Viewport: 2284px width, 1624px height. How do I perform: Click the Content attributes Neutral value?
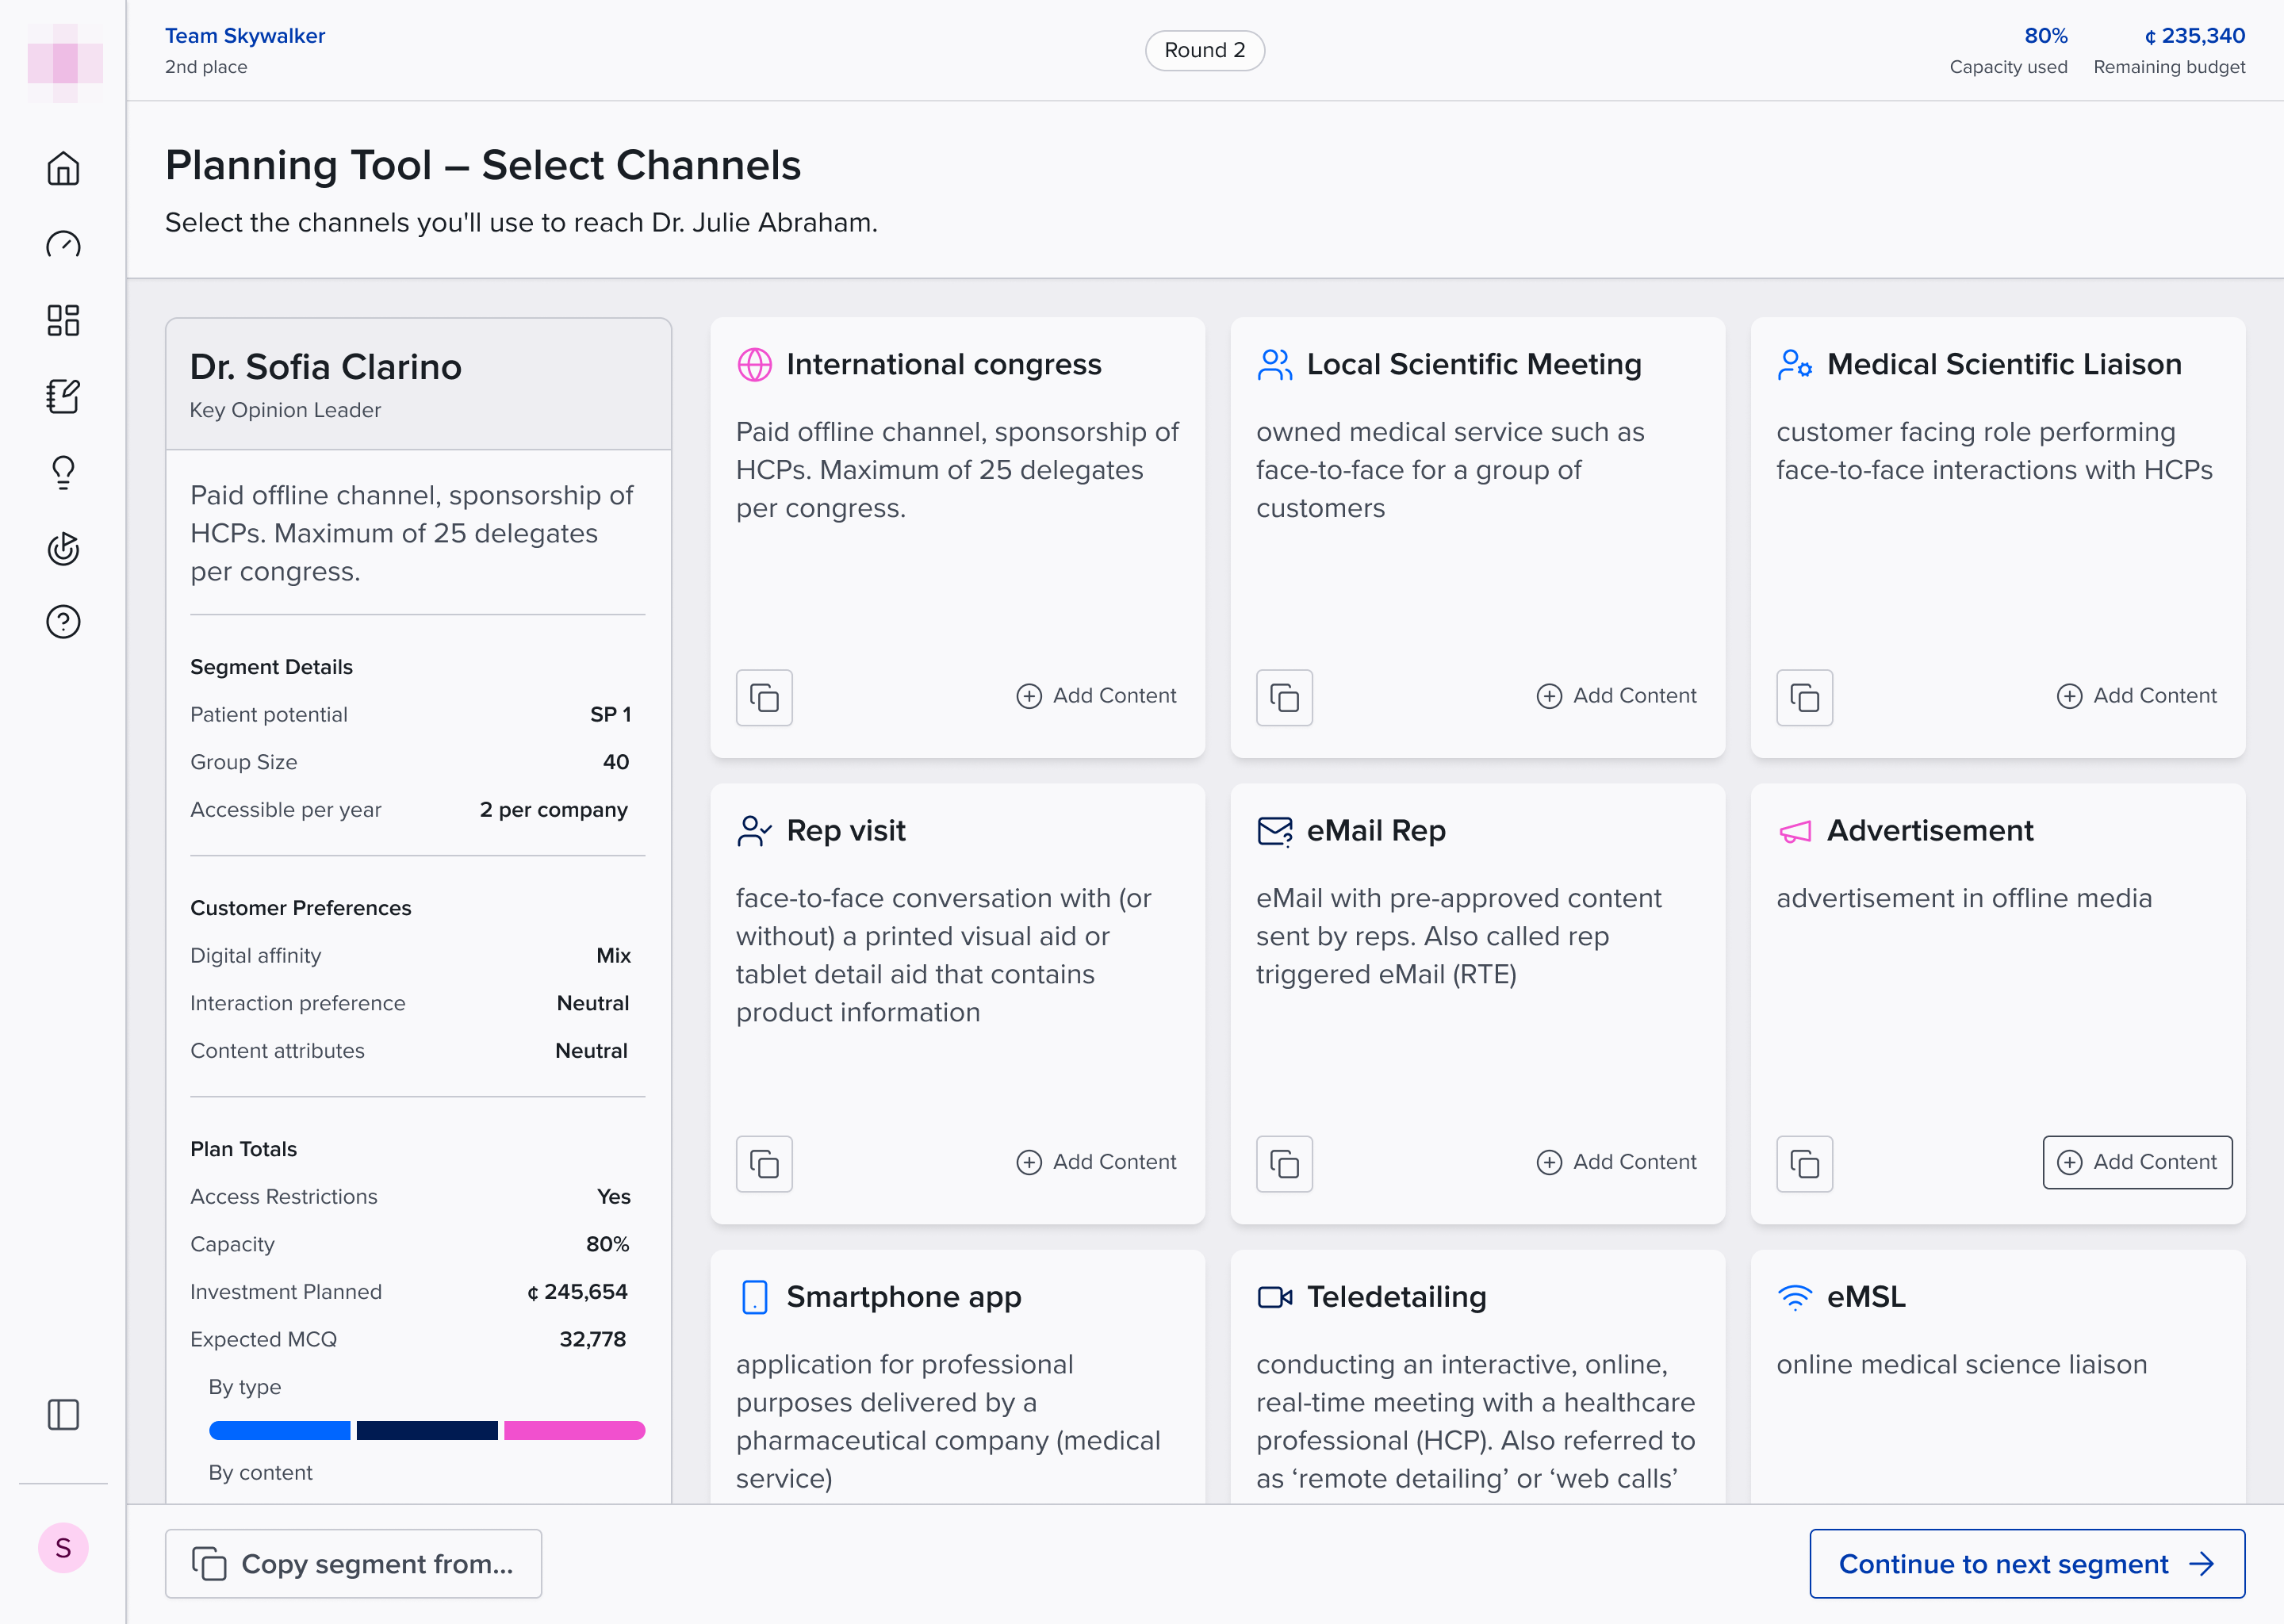pos(591,1051)
